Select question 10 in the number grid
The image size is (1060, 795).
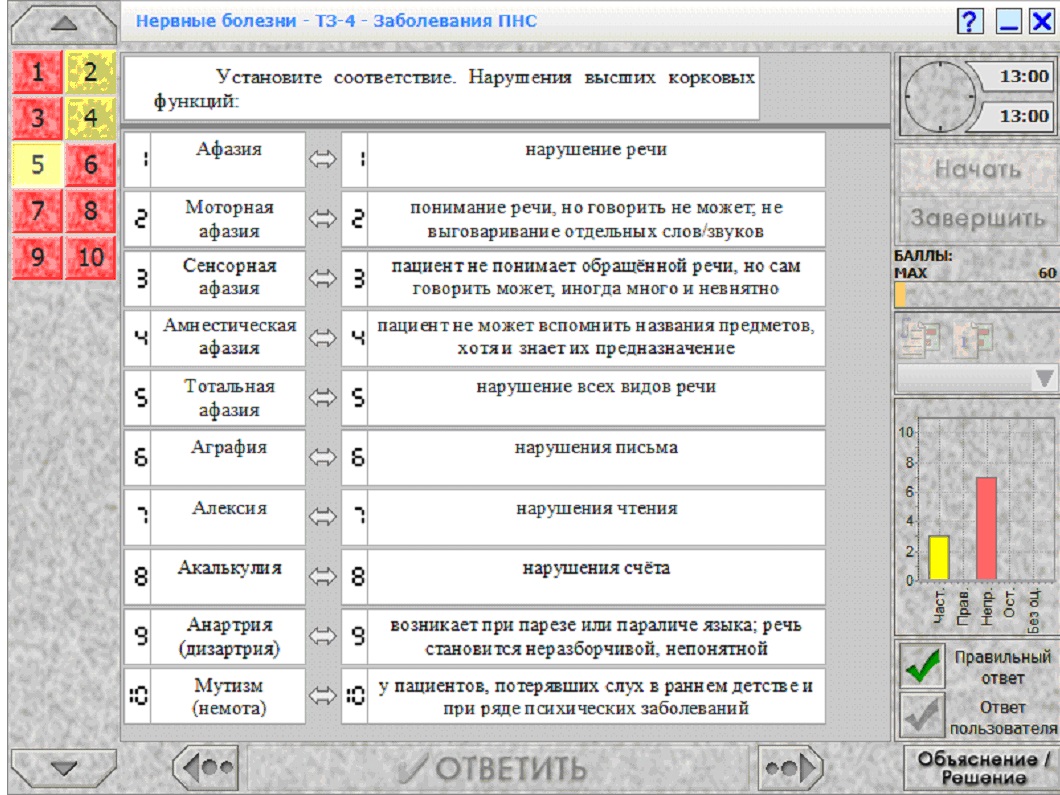pos(91,257)
